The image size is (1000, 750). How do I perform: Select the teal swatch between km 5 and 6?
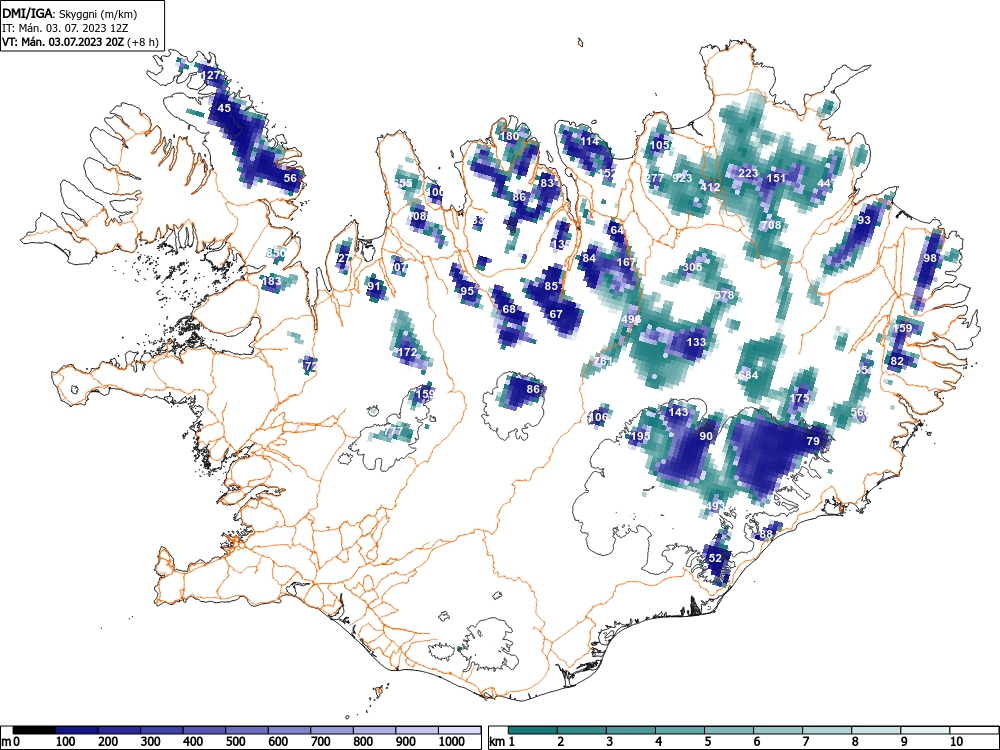point(729,730)
